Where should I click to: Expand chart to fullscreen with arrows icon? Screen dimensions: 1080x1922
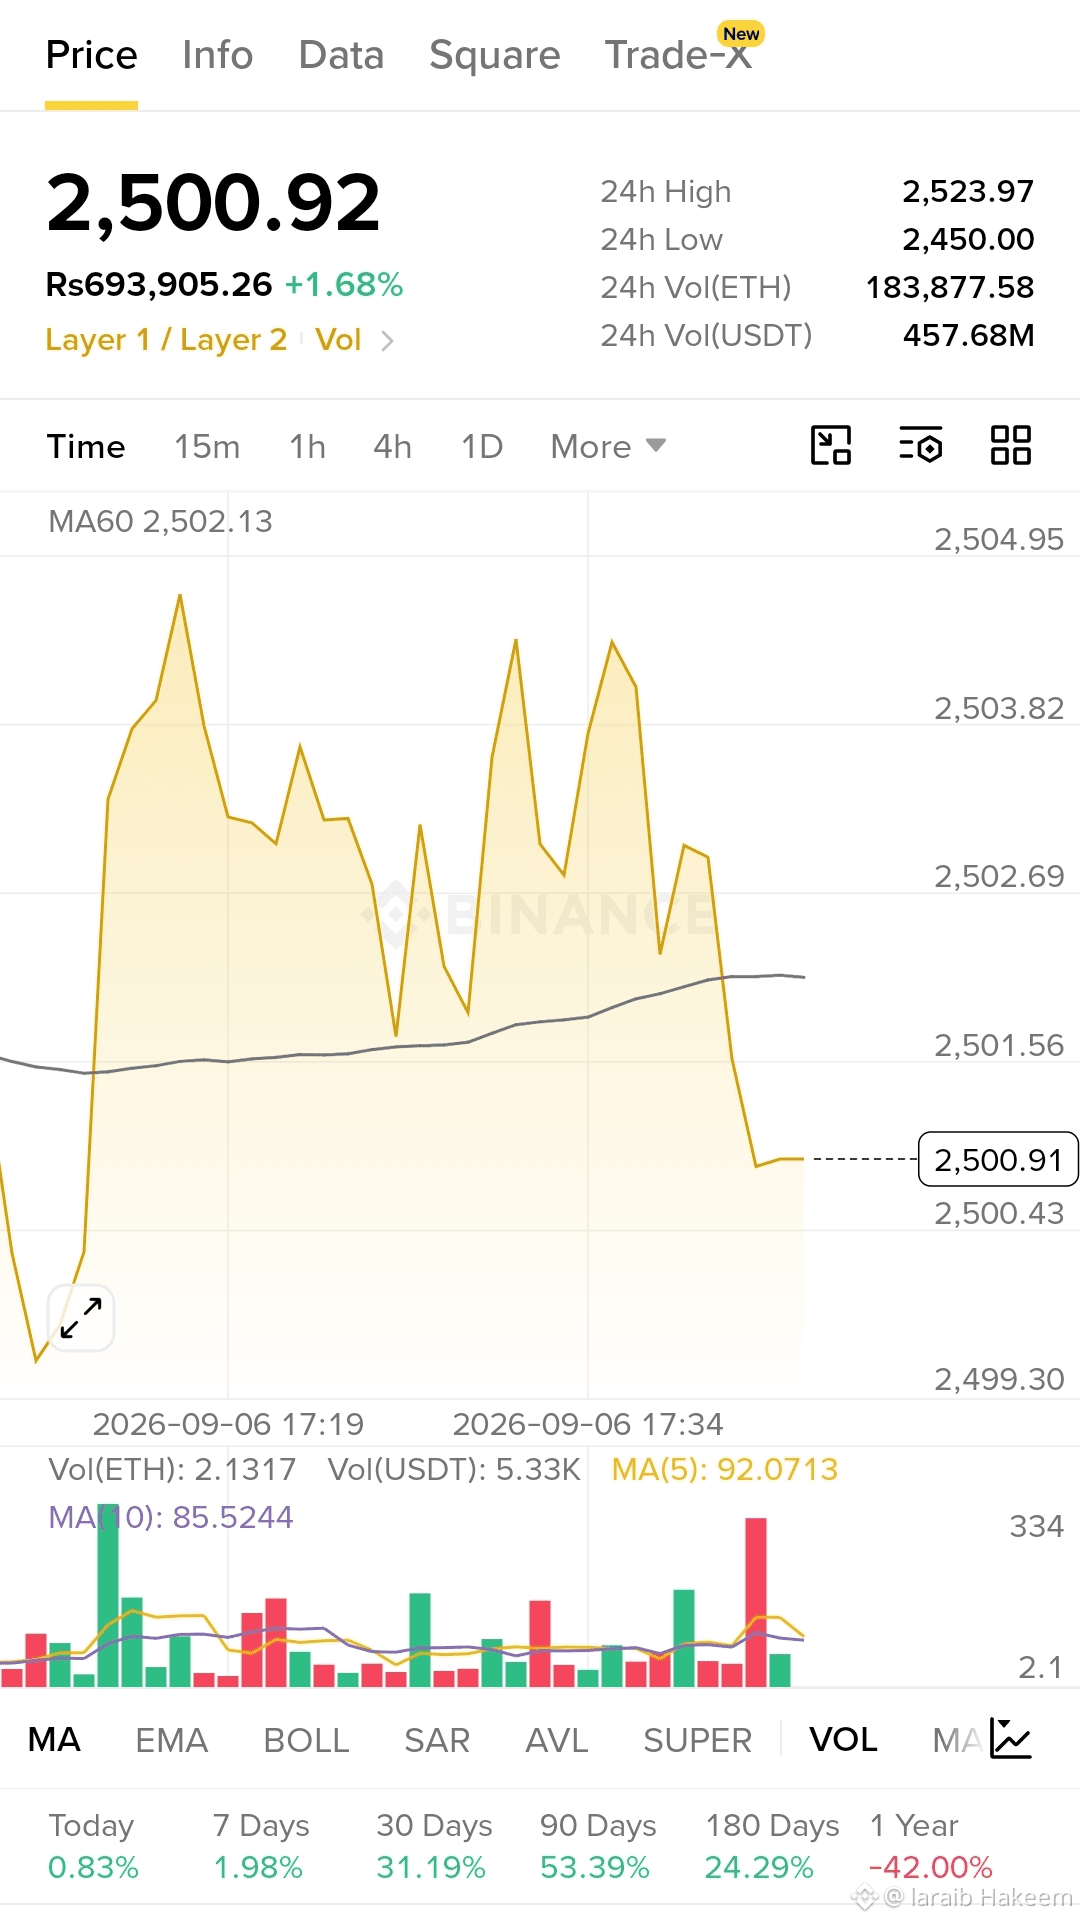pyautogui.click(x=81, y=1318)
